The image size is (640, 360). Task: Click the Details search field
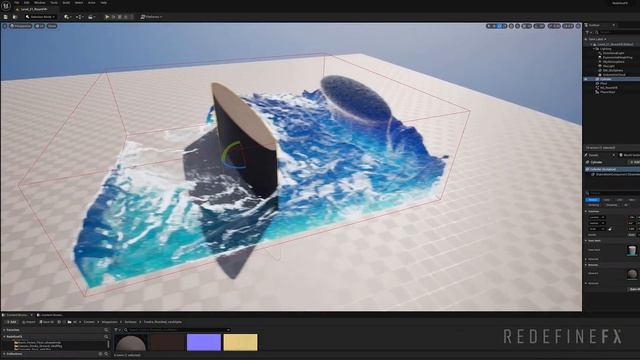point(612,193)
